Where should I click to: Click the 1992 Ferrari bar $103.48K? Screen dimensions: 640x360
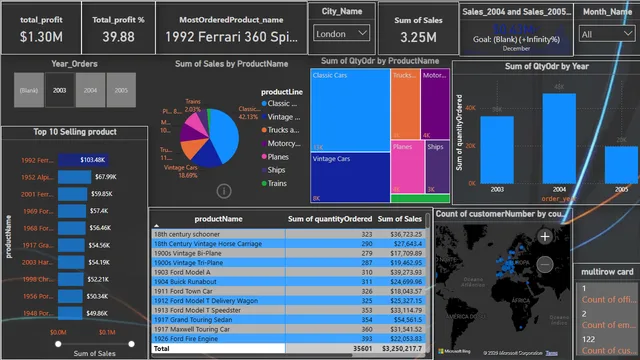83,160
